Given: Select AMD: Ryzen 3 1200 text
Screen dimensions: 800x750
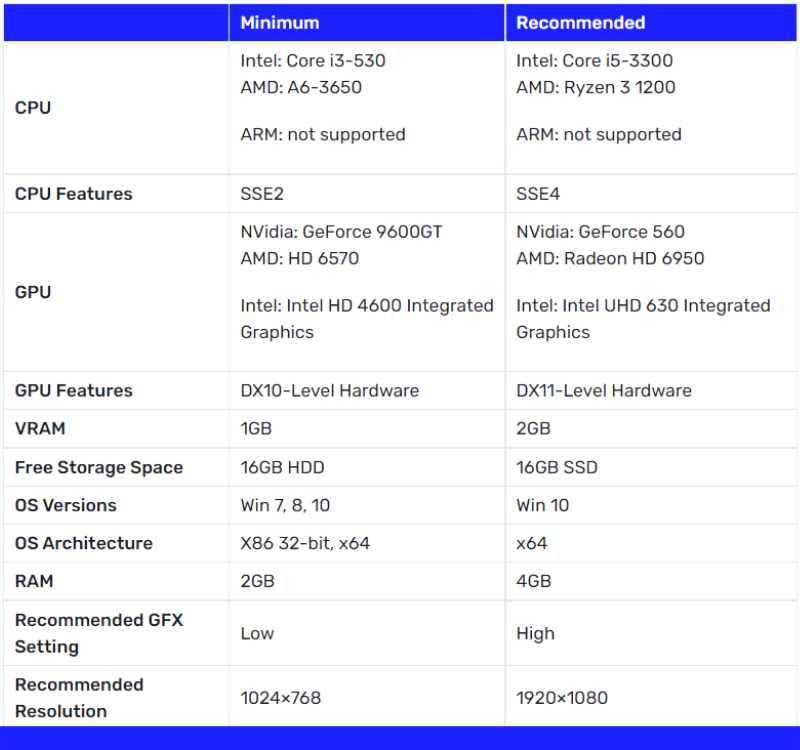Looking at the screenshot, I should pyautogui.click(x=595, y=87).
